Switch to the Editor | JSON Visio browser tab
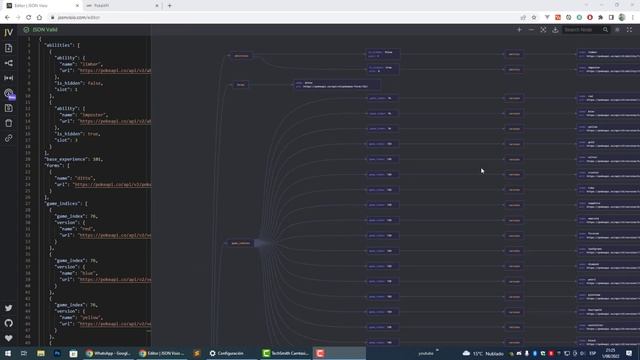Screen dimensions: 640x360 click(x=42, y=6)
